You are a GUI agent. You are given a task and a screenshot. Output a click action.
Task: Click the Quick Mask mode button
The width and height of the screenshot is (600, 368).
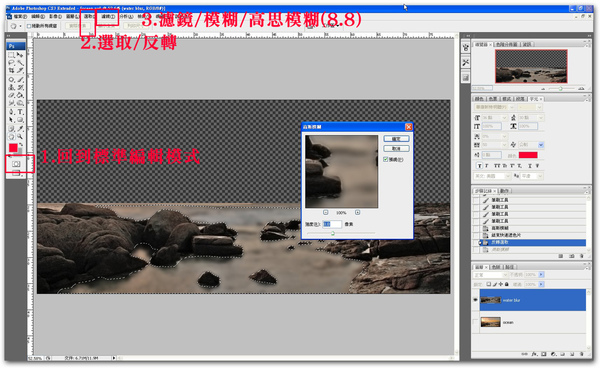[x=16, y=164]
